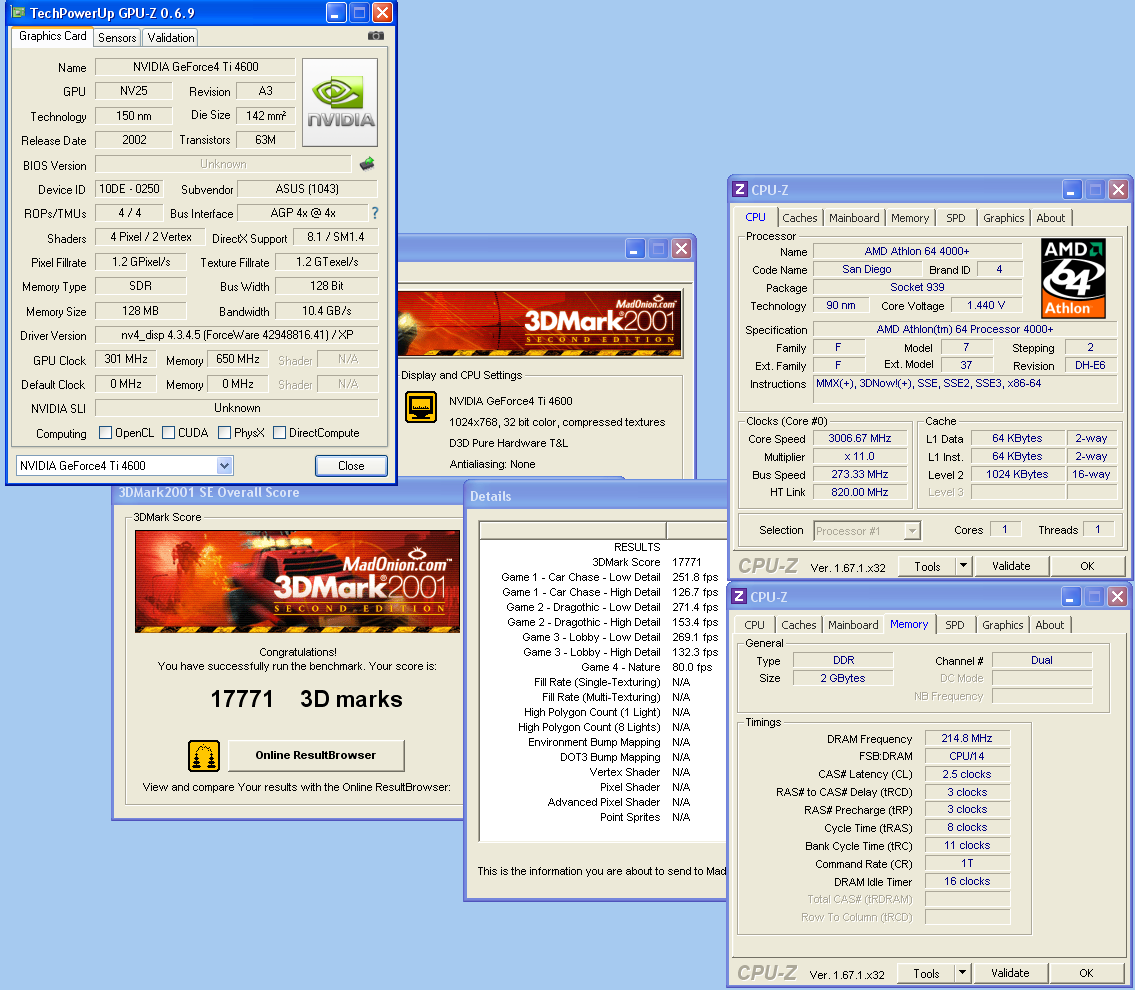Screen dimensions: 1135x990
Task: Switch to the Sensors tab in GPU-Z
Action: point(117,38)
